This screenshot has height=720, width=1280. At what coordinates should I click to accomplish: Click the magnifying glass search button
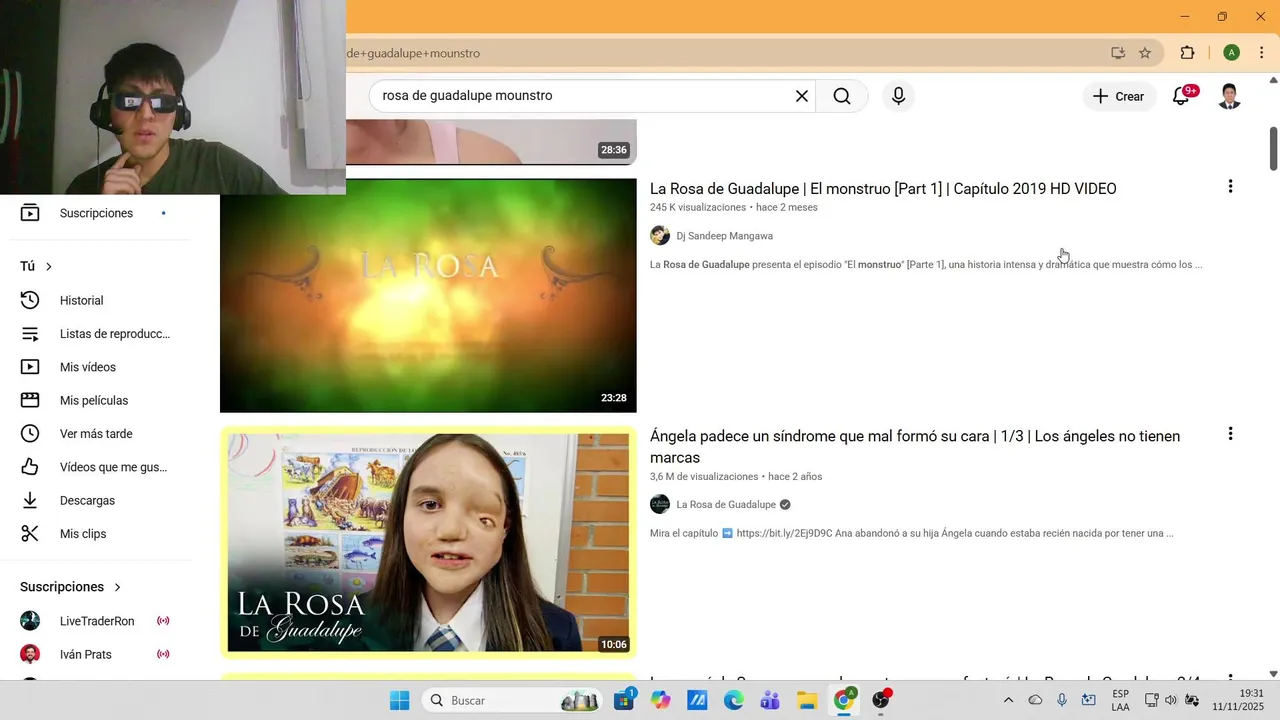coord(842,96)
